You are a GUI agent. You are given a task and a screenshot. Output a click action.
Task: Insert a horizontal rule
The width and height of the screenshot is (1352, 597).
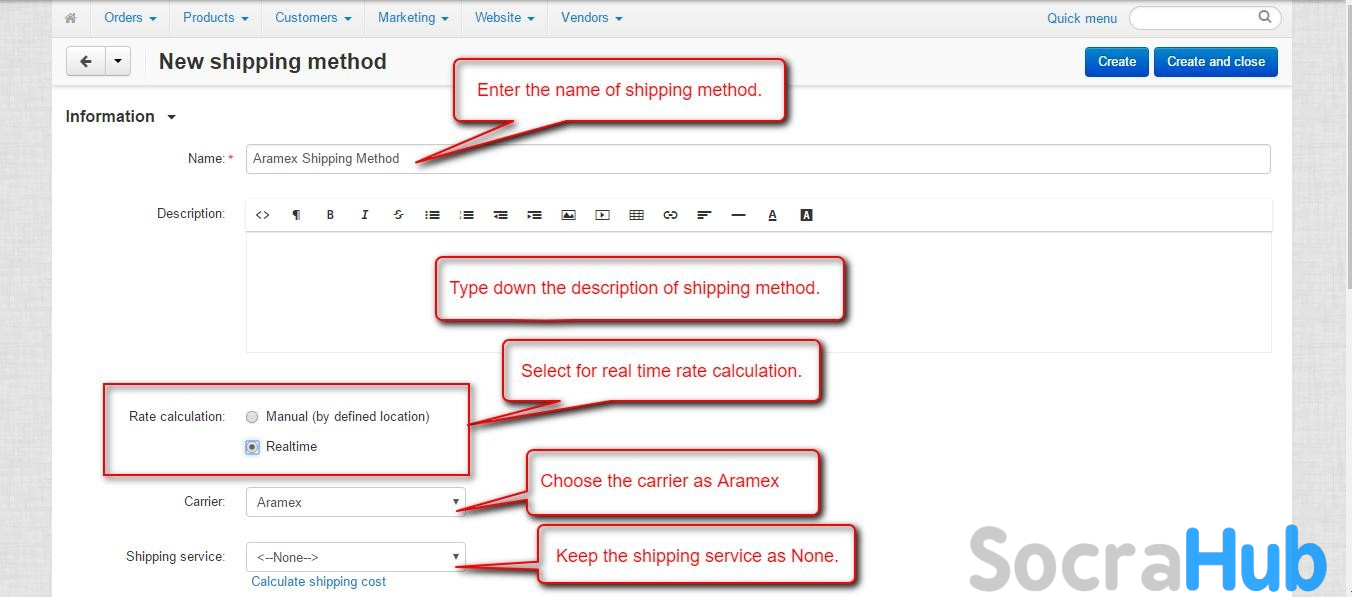pyautogui.click(x=738, y=215)
